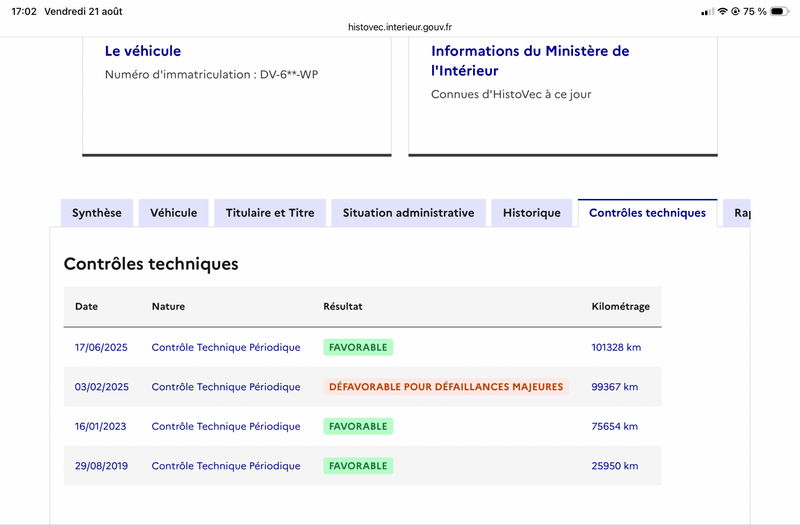Tap the battery icon in status bar

tap(779, 11)
